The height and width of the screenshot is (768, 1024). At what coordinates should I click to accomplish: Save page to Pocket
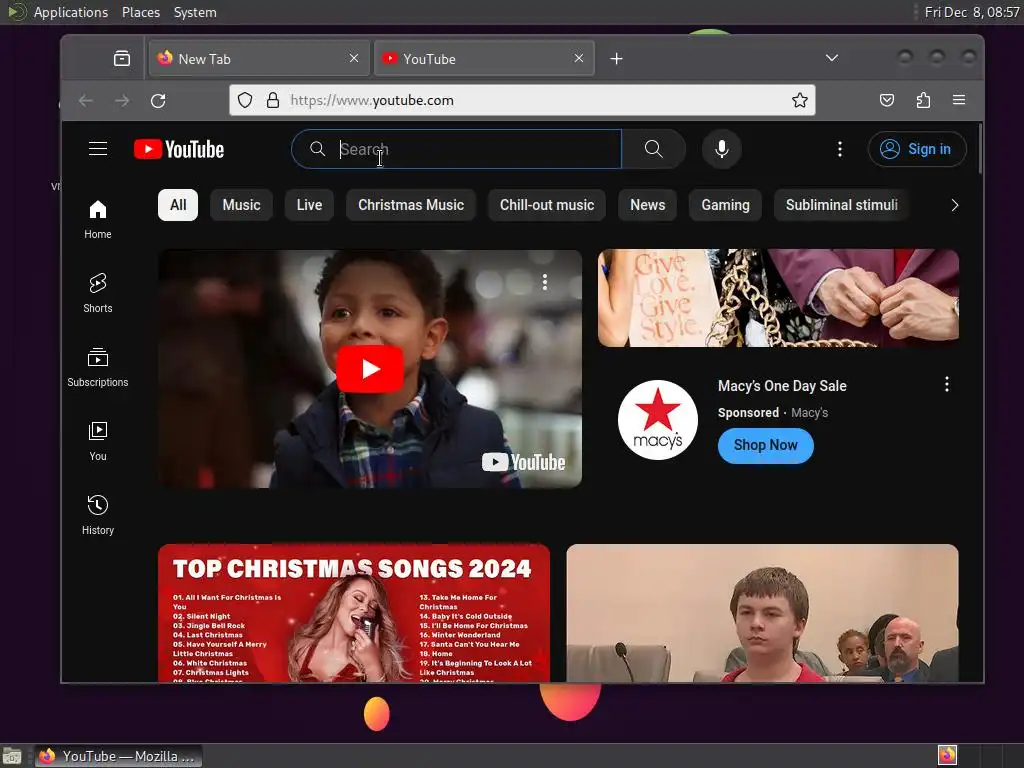(887, 100)
